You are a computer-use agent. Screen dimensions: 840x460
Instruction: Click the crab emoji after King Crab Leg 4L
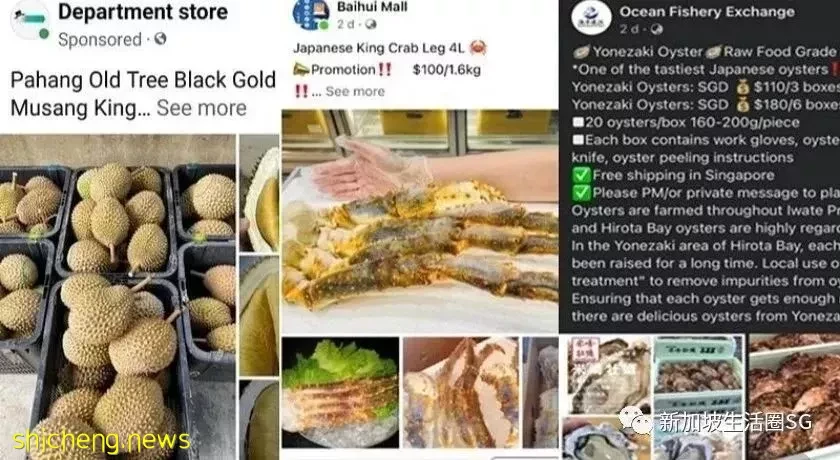(477, 48)
